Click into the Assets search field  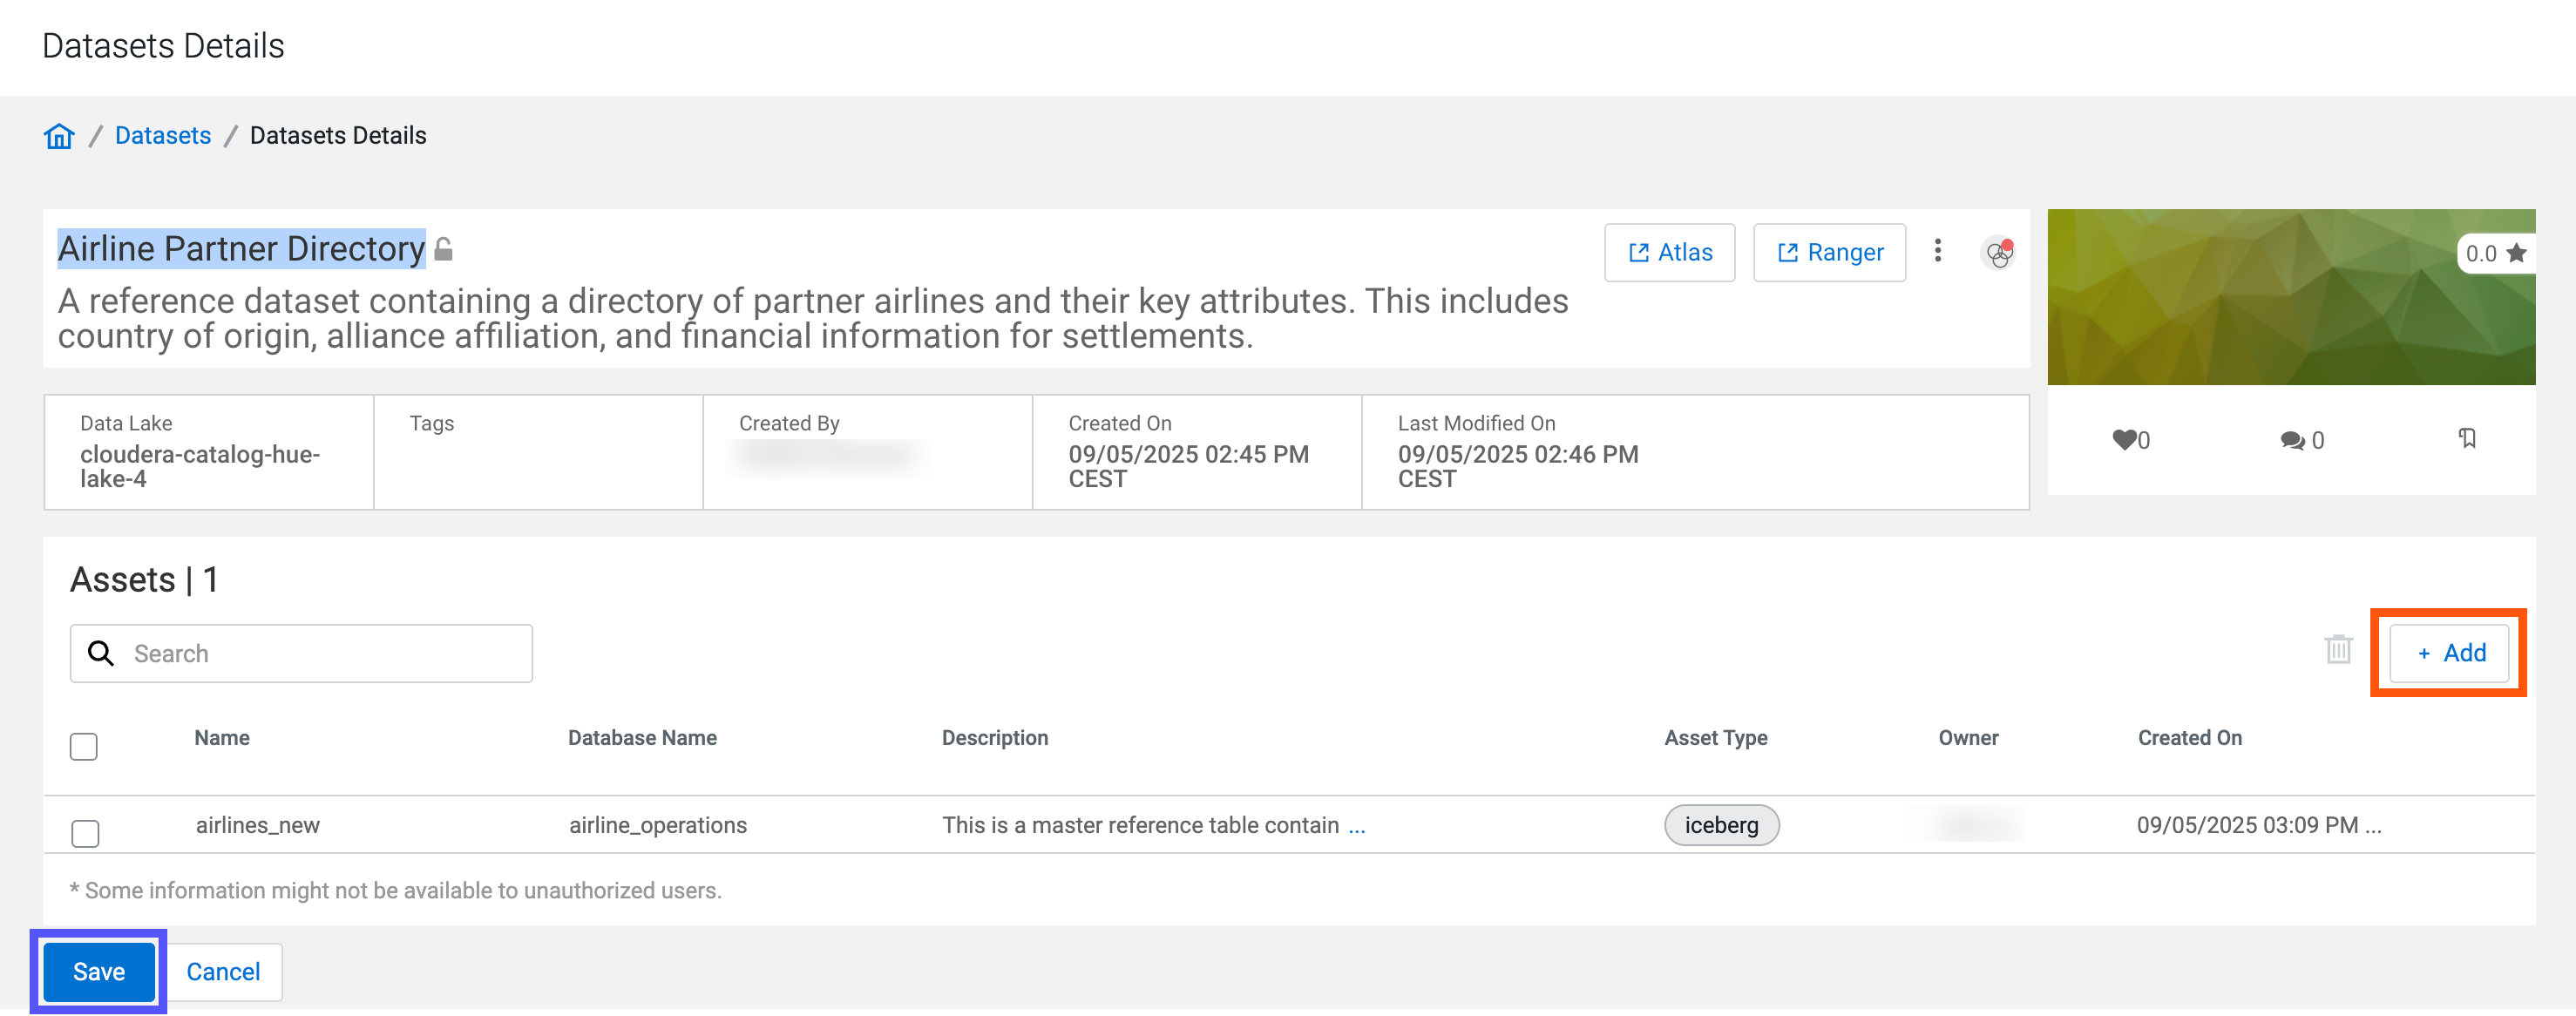coord(320,654)
